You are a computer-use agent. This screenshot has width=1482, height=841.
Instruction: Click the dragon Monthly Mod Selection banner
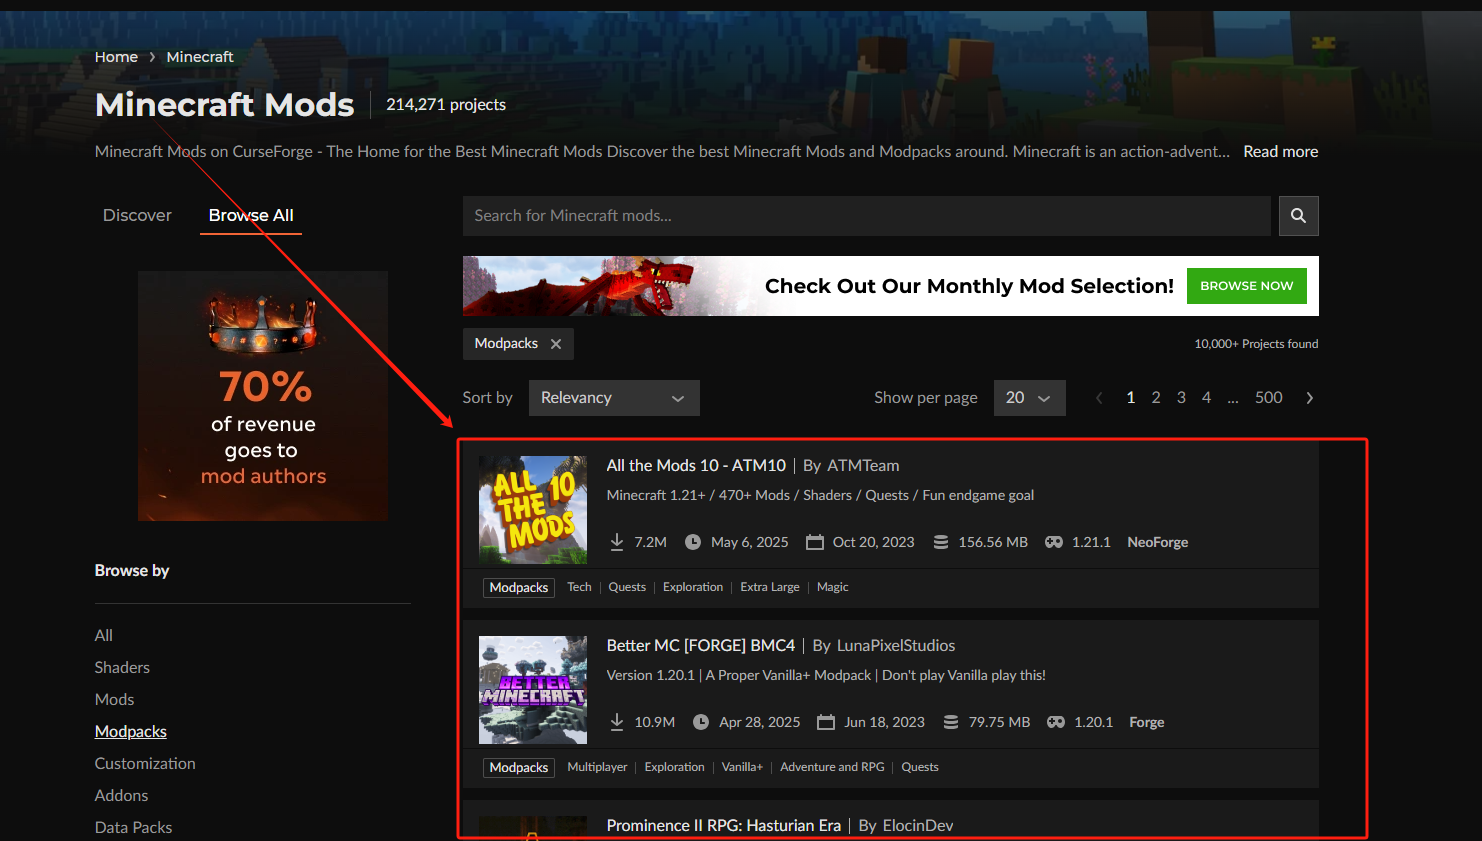891,286
